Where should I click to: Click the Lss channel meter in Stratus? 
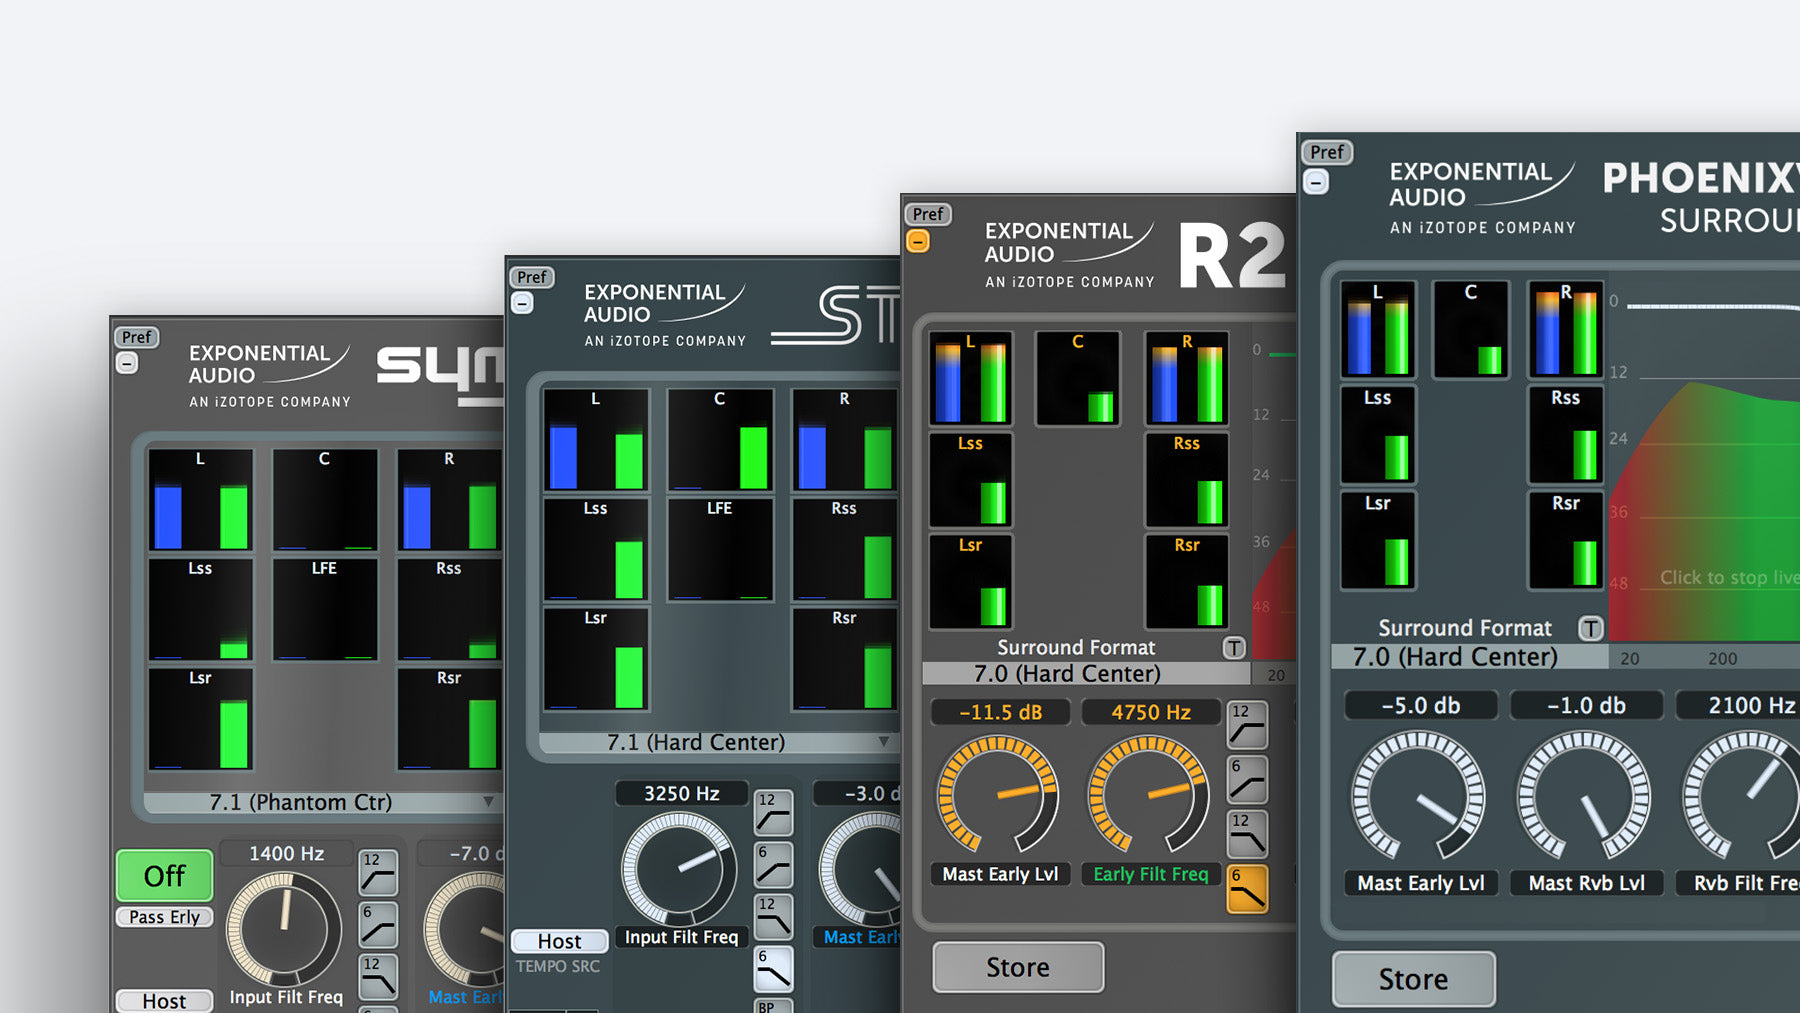coord(596,550)
